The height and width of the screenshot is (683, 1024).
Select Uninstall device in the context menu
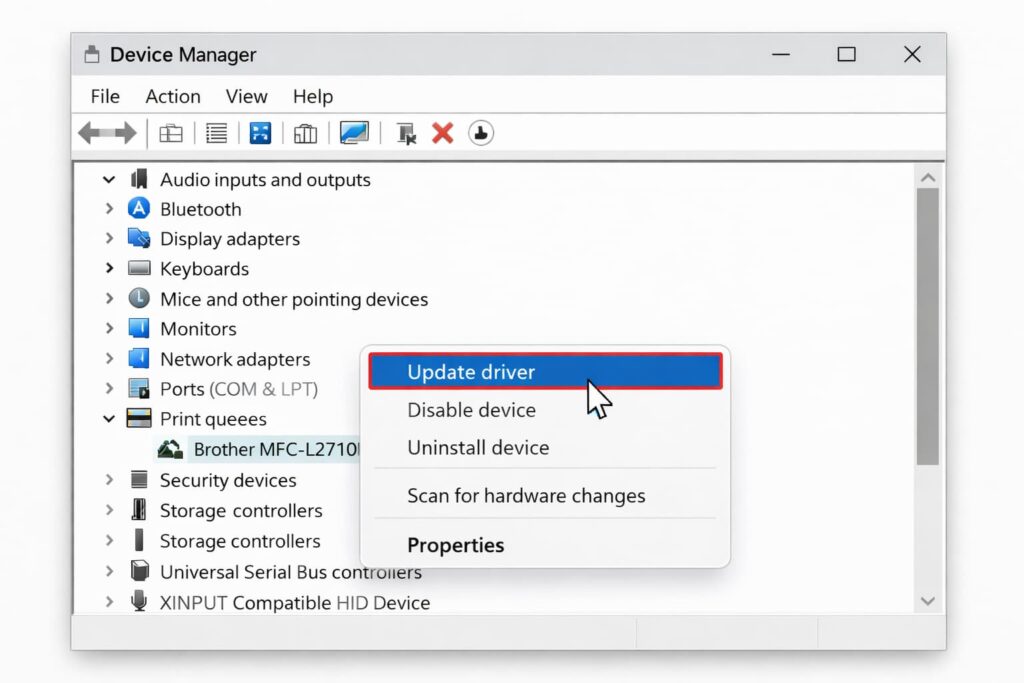(x=478, y=448)
